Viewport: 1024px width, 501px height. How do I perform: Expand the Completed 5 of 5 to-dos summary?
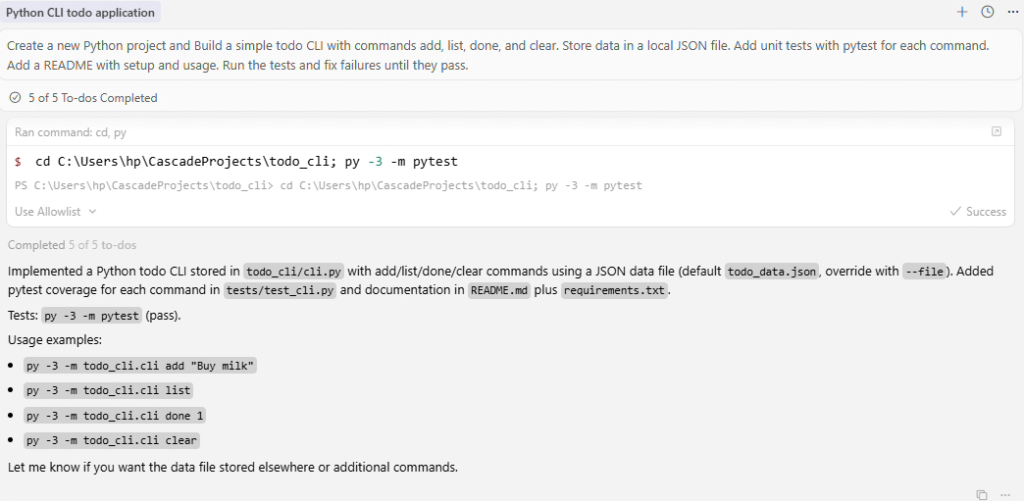pyautogui.click(x=72, y=245)
